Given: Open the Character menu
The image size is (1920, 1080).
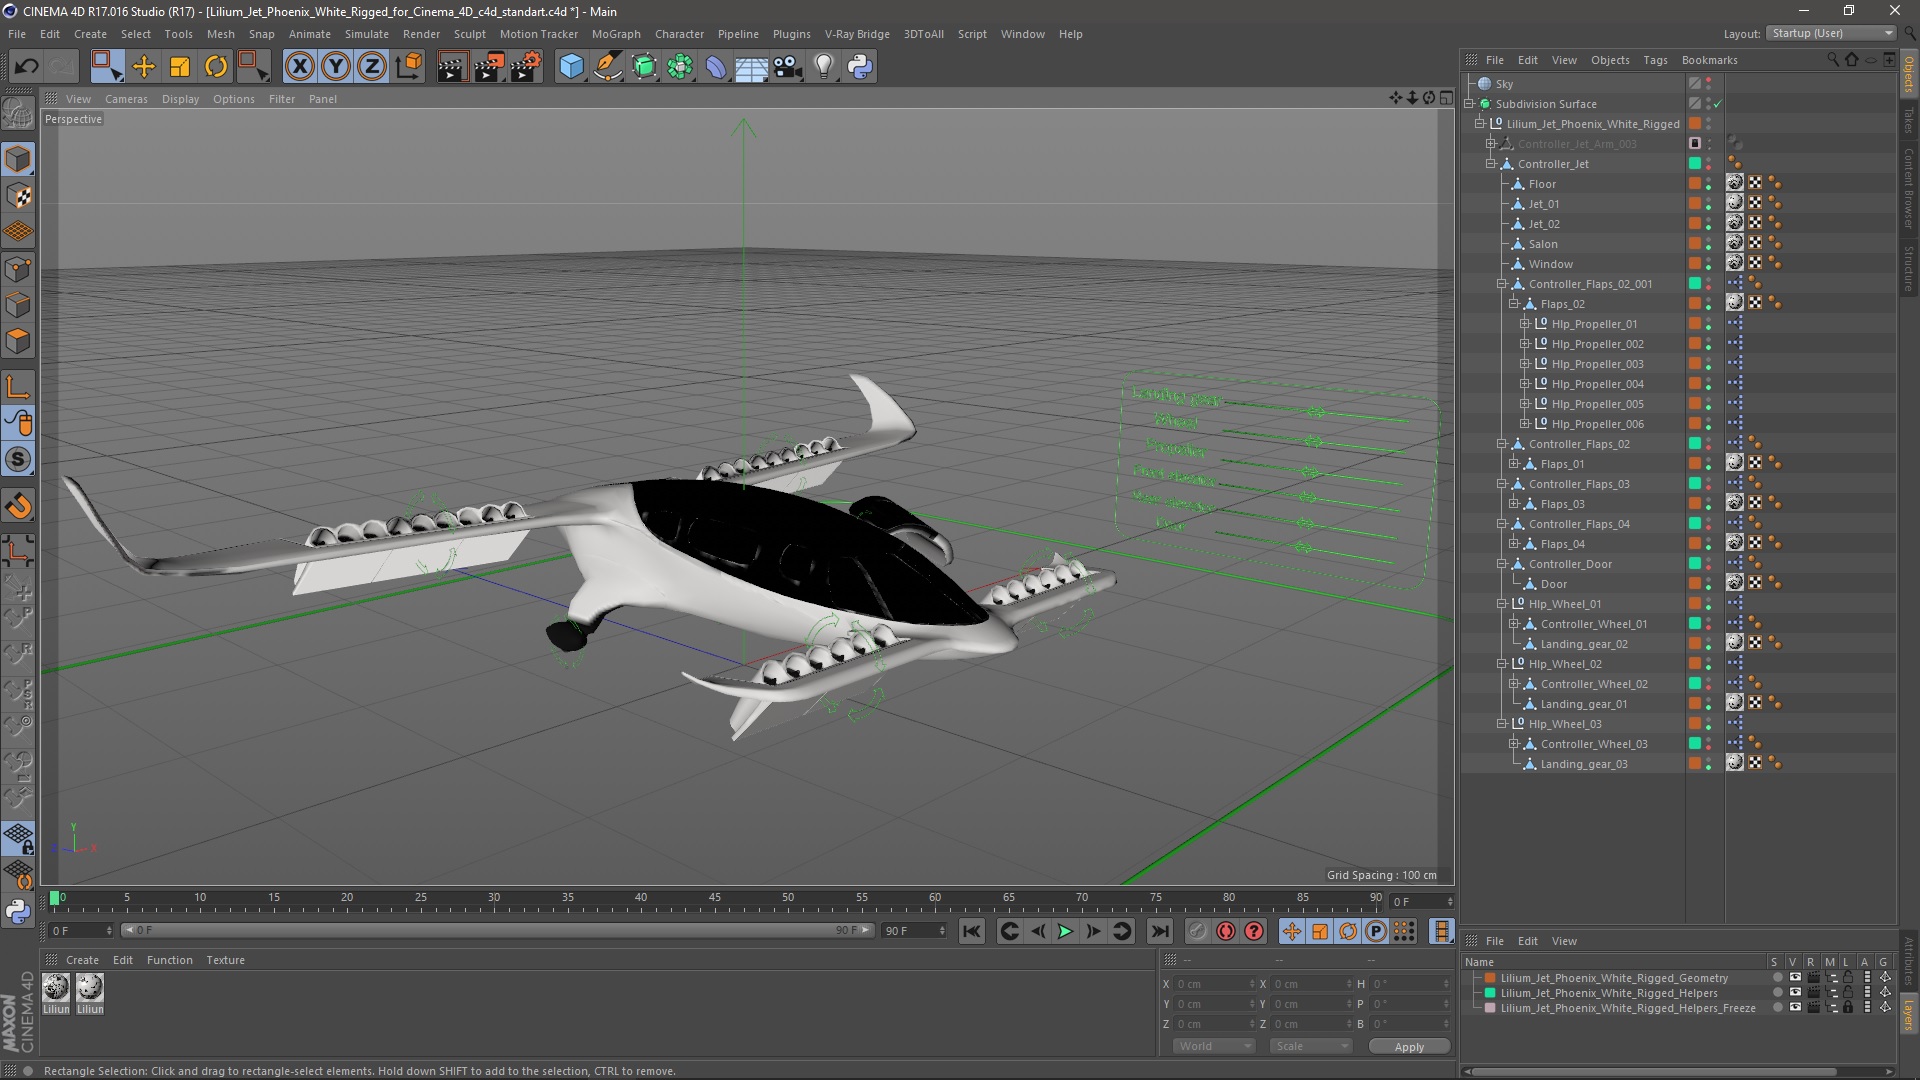Looking at the screenshot, I should [x=679, y=34].
